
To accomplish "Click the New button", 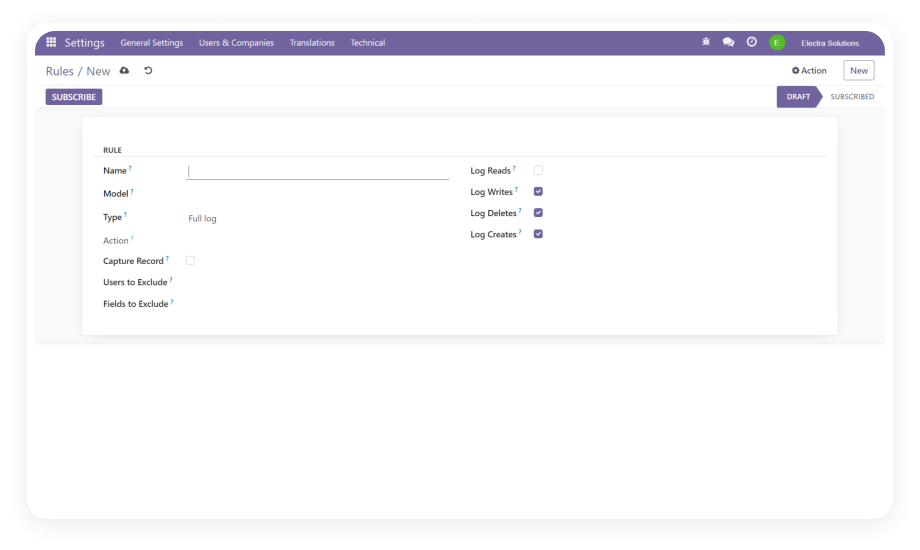I will pos(858,70).
